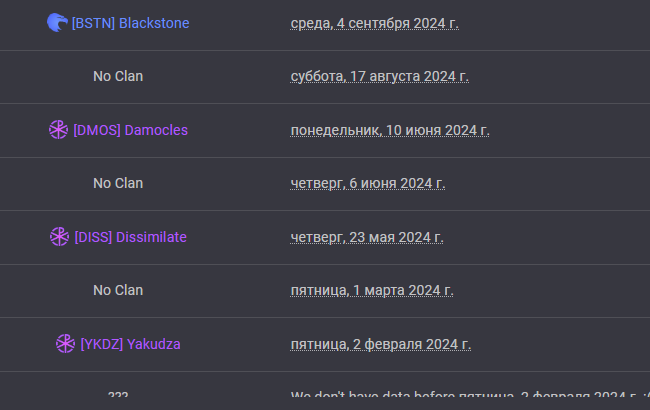Select No Clan entry beside 17 августа date

pos(118,76)
